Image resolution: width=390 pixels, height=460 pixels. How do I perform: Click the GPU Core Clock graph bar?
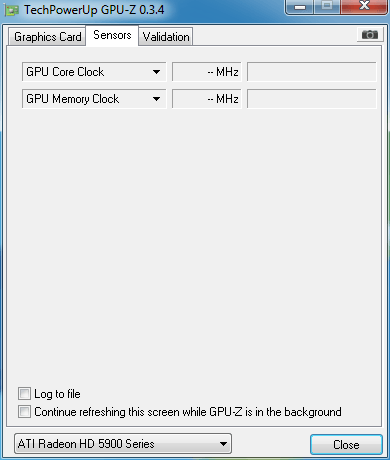(x=312, y=72)
